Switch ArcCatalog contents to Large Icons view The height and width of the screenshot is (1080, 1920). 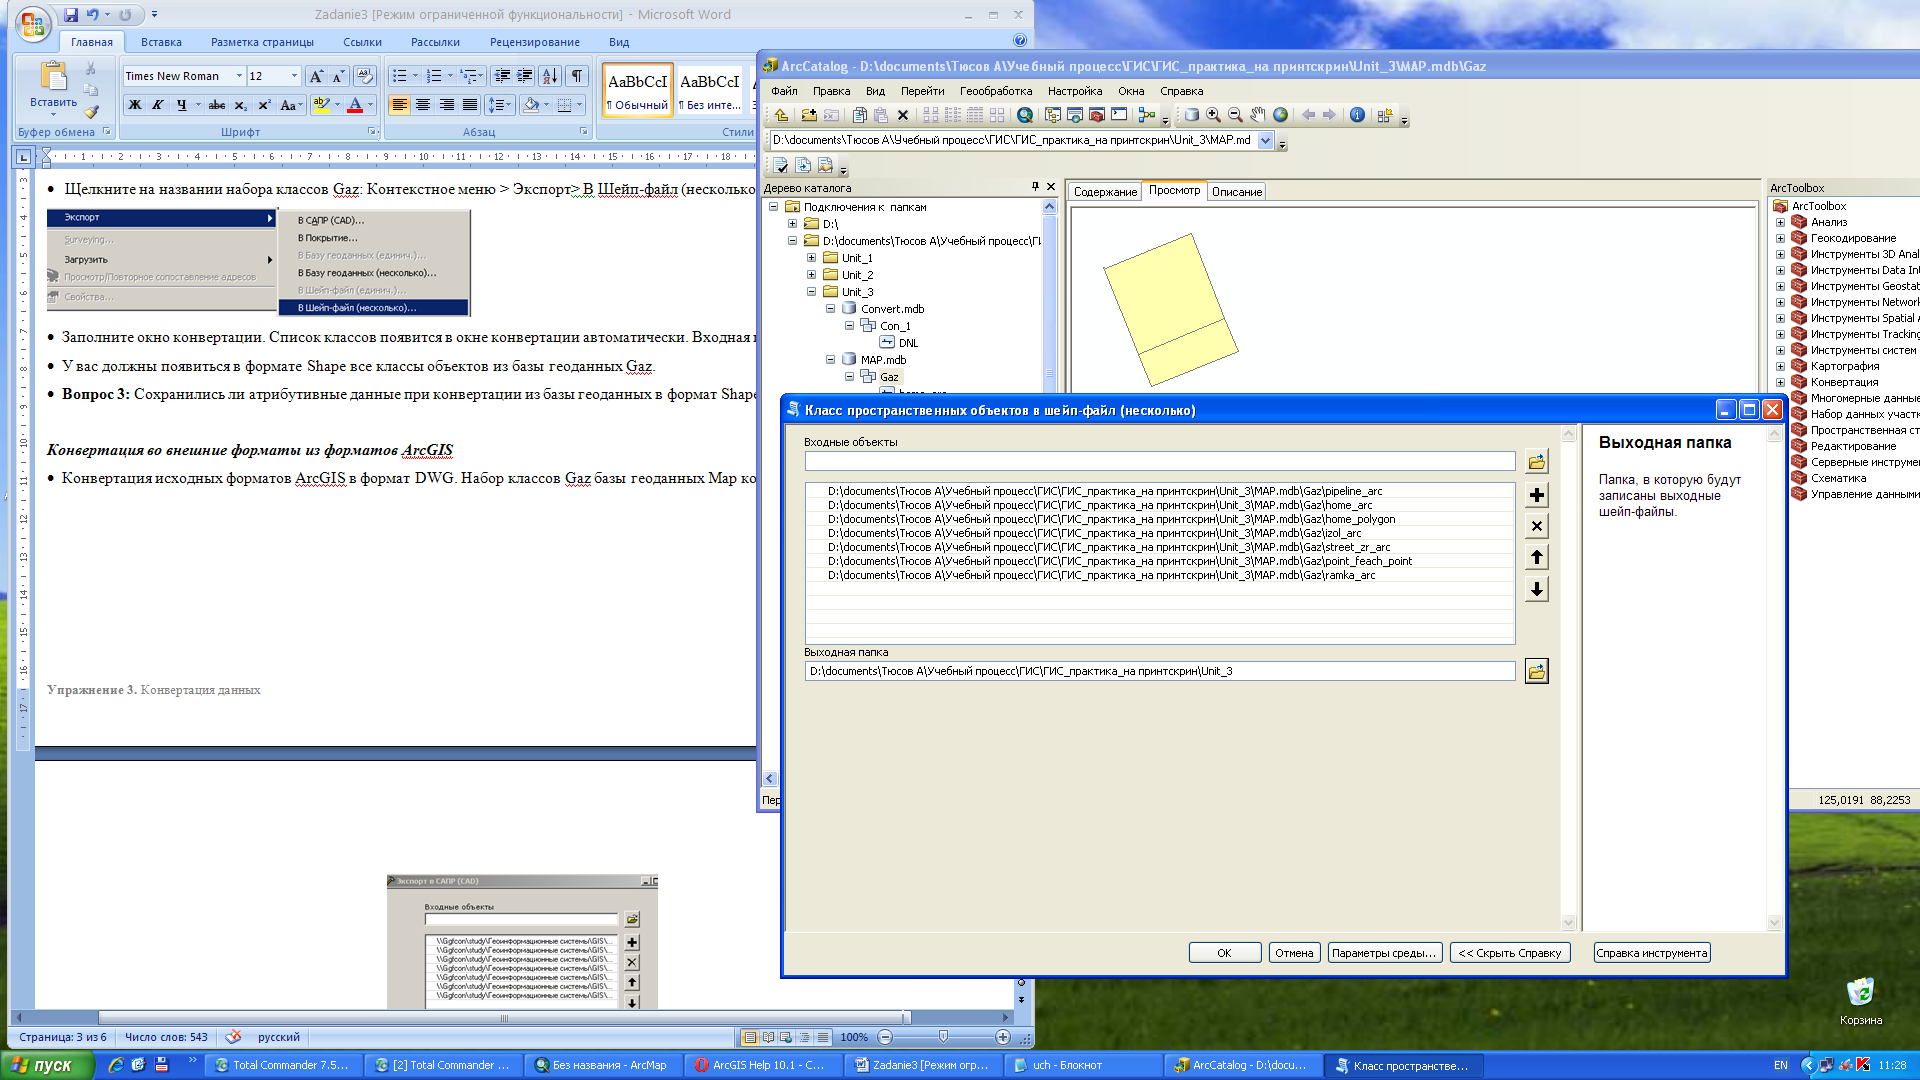[x=931, y=115]
